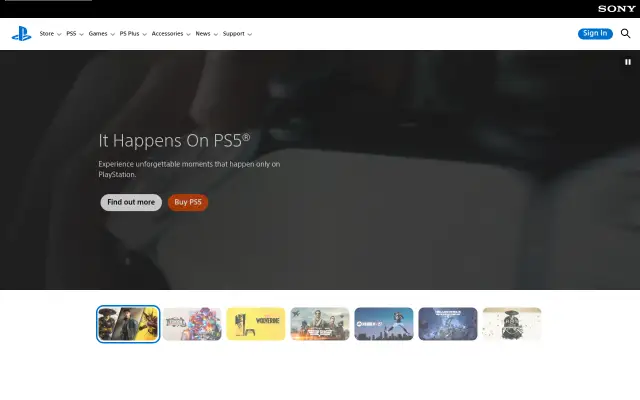Click the Find out more button

click(131, 202)
